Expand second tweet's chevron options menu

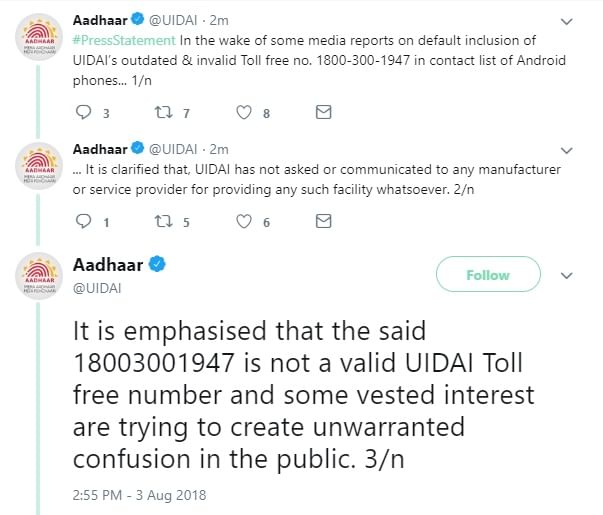(x=567, y=149)
